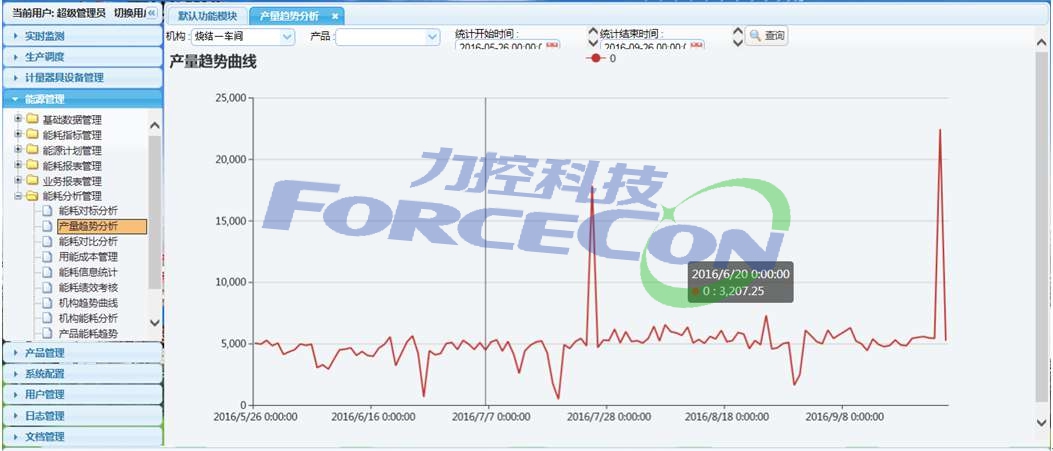1053x451 pixels.
Task: Click the page icon beside 用能成本管理
Action: 46,257
